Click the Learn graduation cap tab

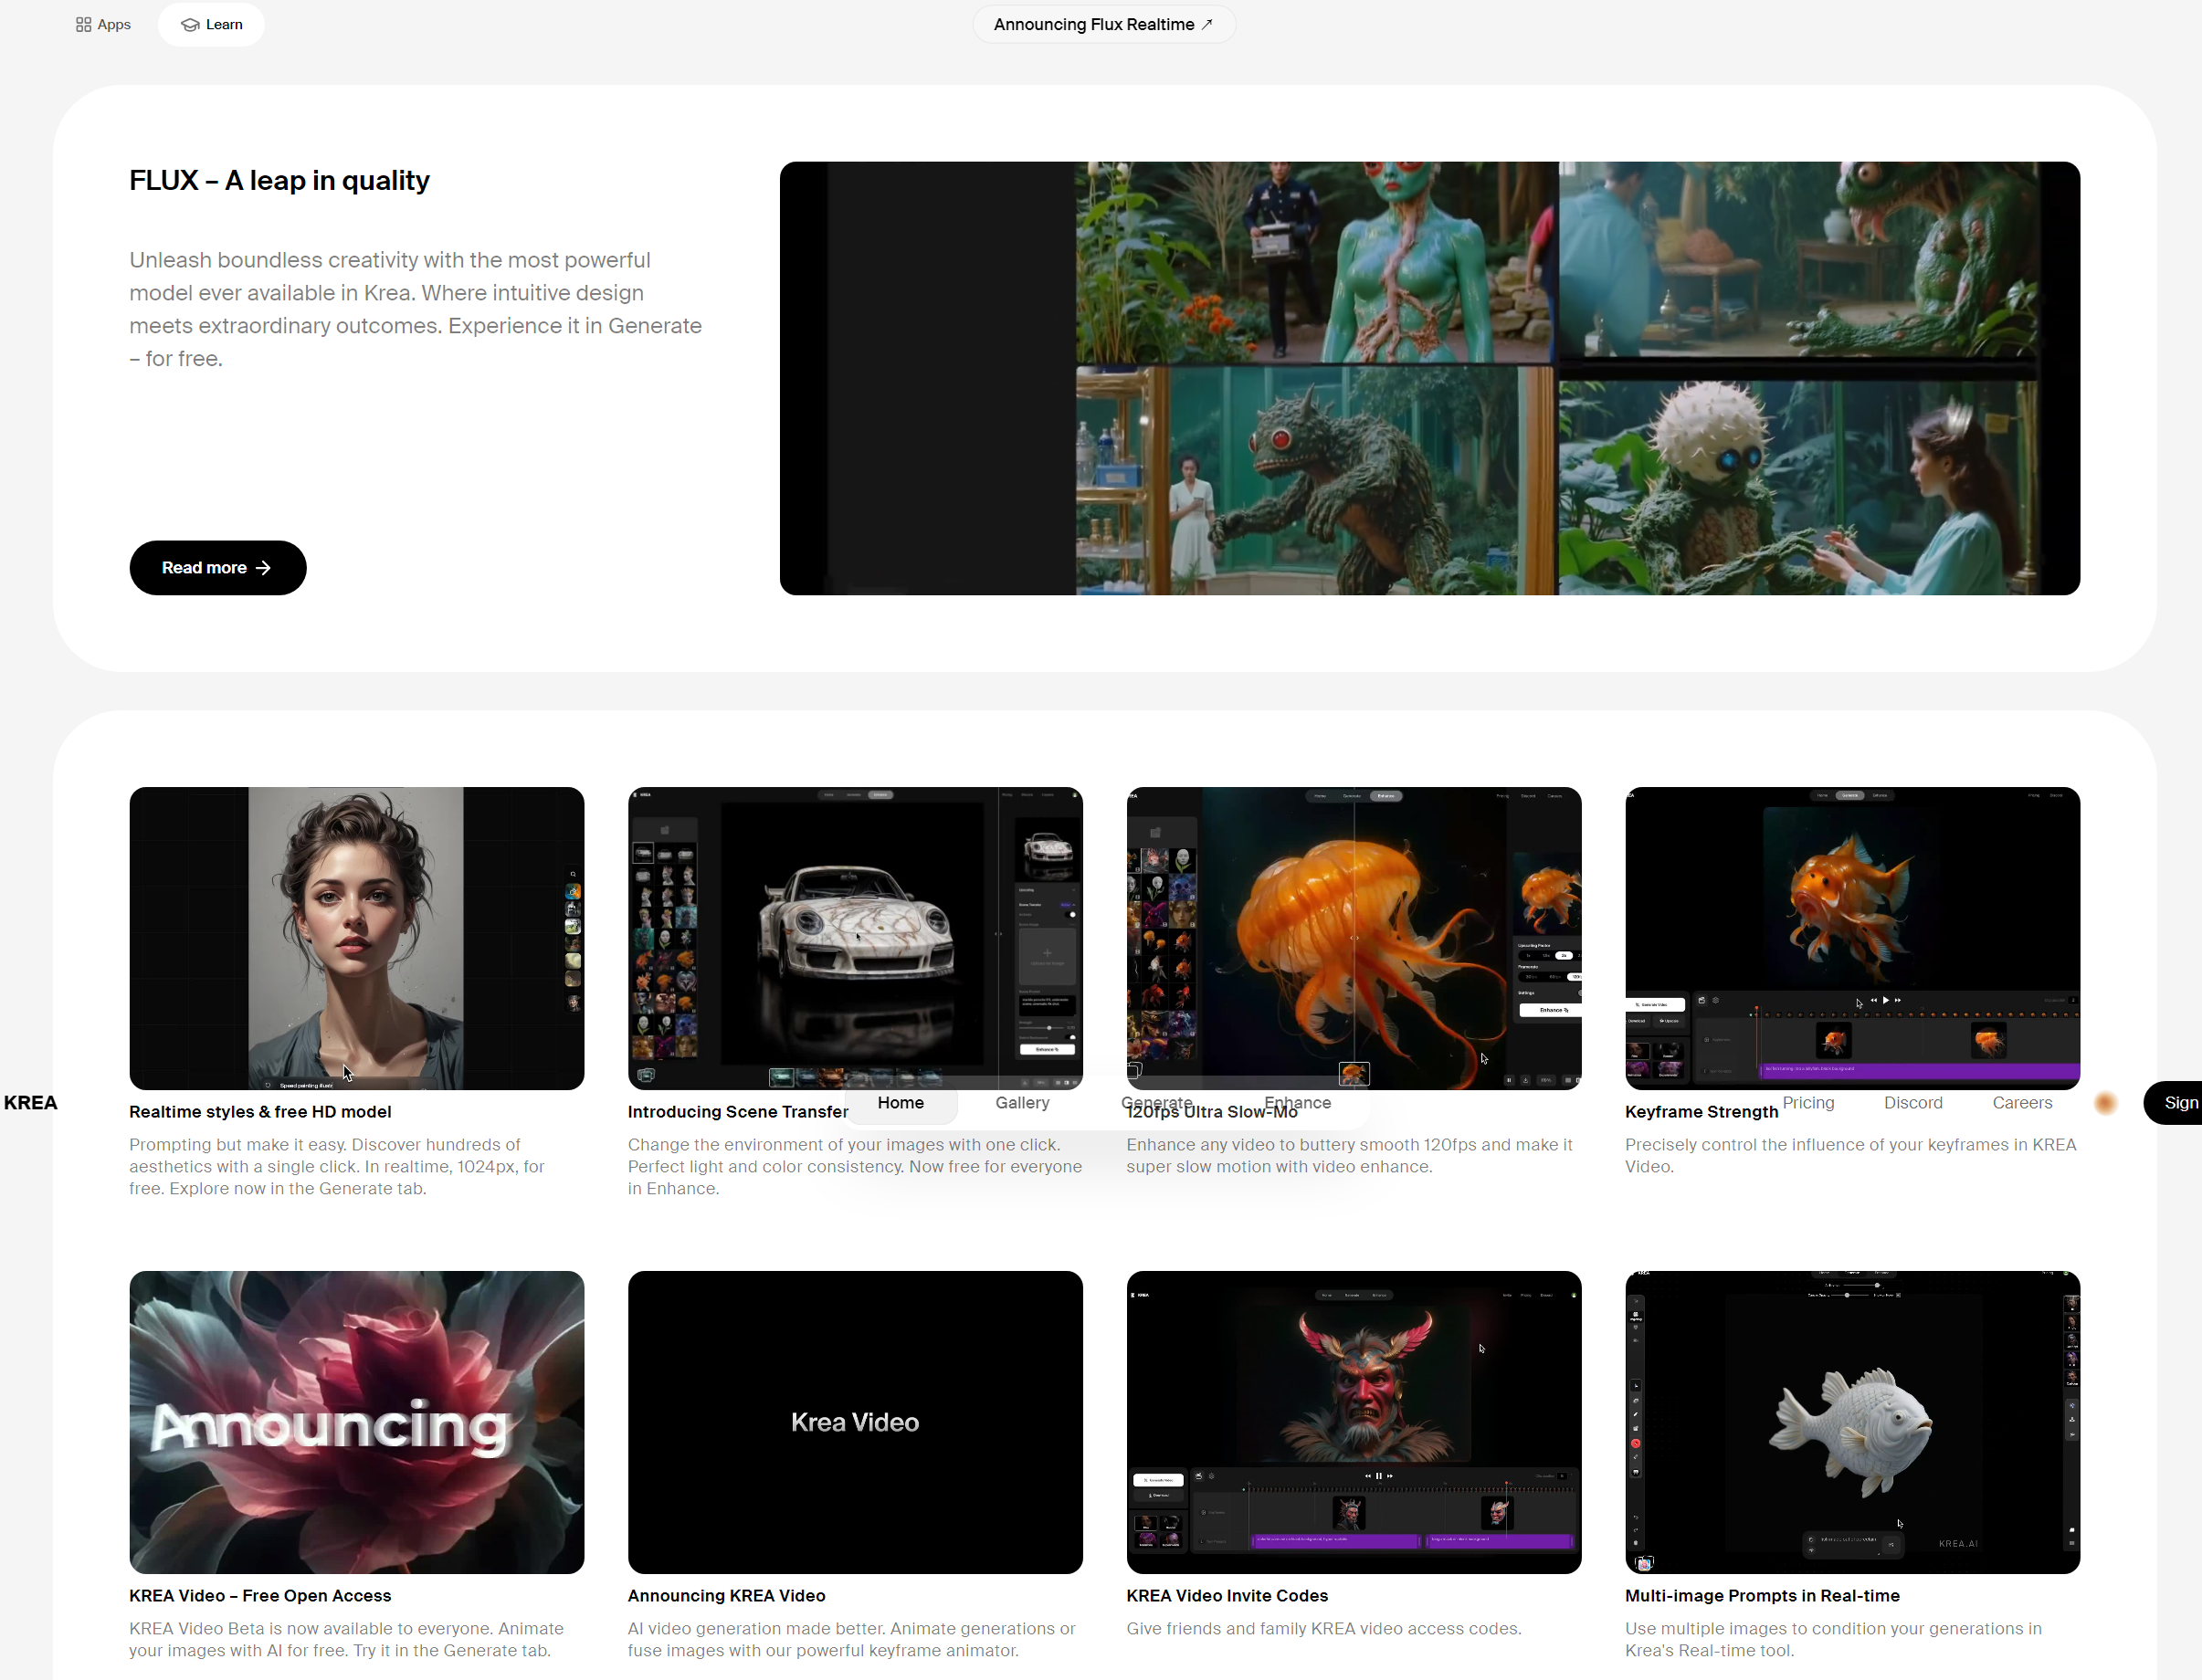click(x=211, y=24)
